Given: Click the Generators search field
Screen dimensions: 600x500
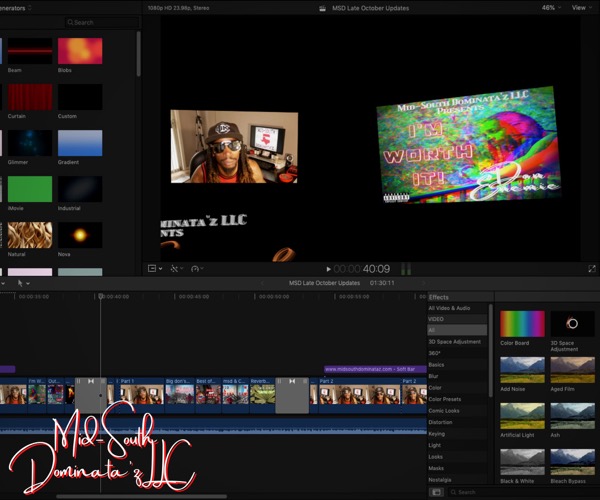Looking at the screenshot, I should [101, 23].
